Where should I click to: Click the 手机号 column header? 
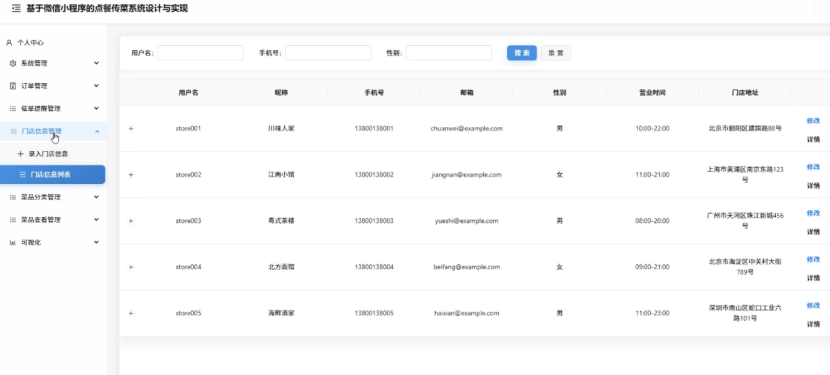[374, 93]
